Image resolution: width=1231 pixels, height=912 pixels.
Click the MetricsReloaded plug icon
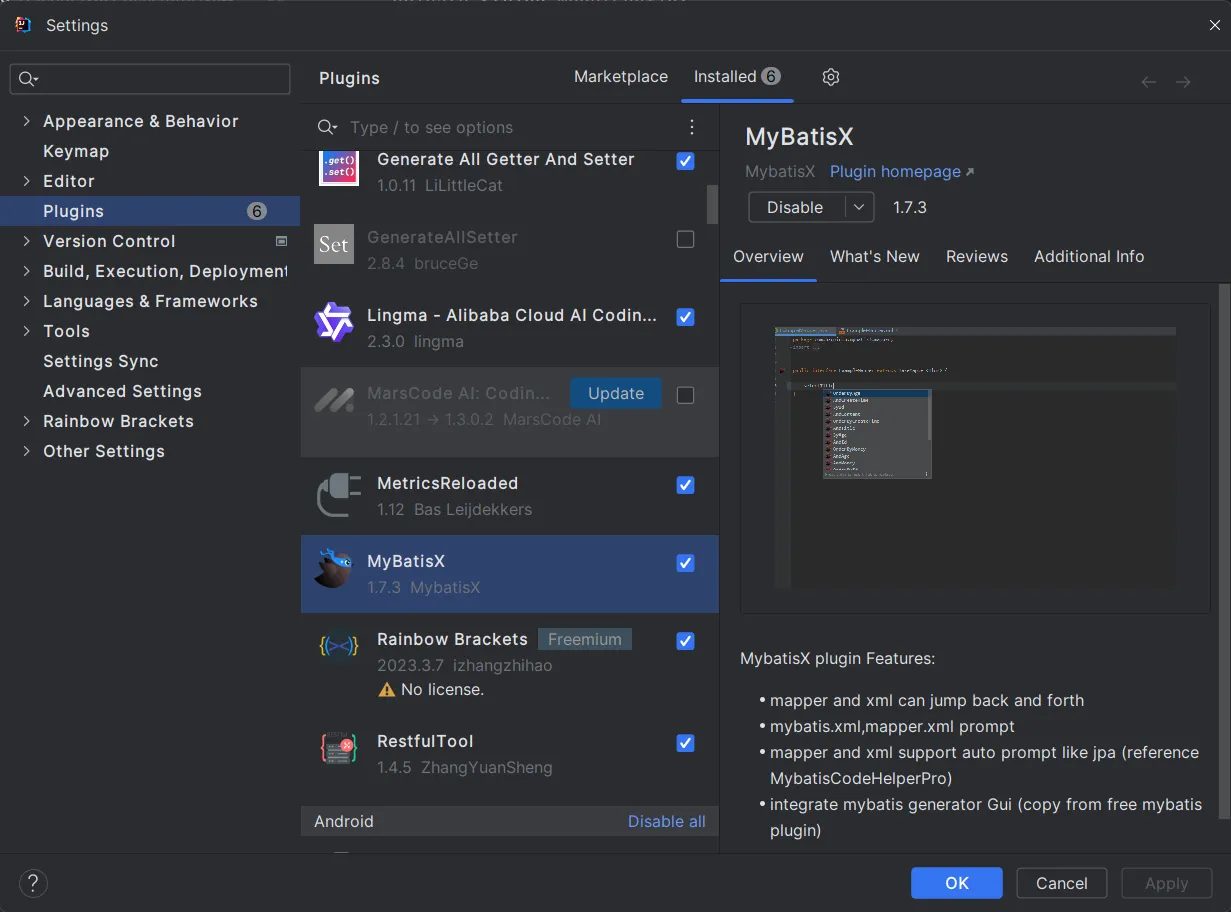339,495
